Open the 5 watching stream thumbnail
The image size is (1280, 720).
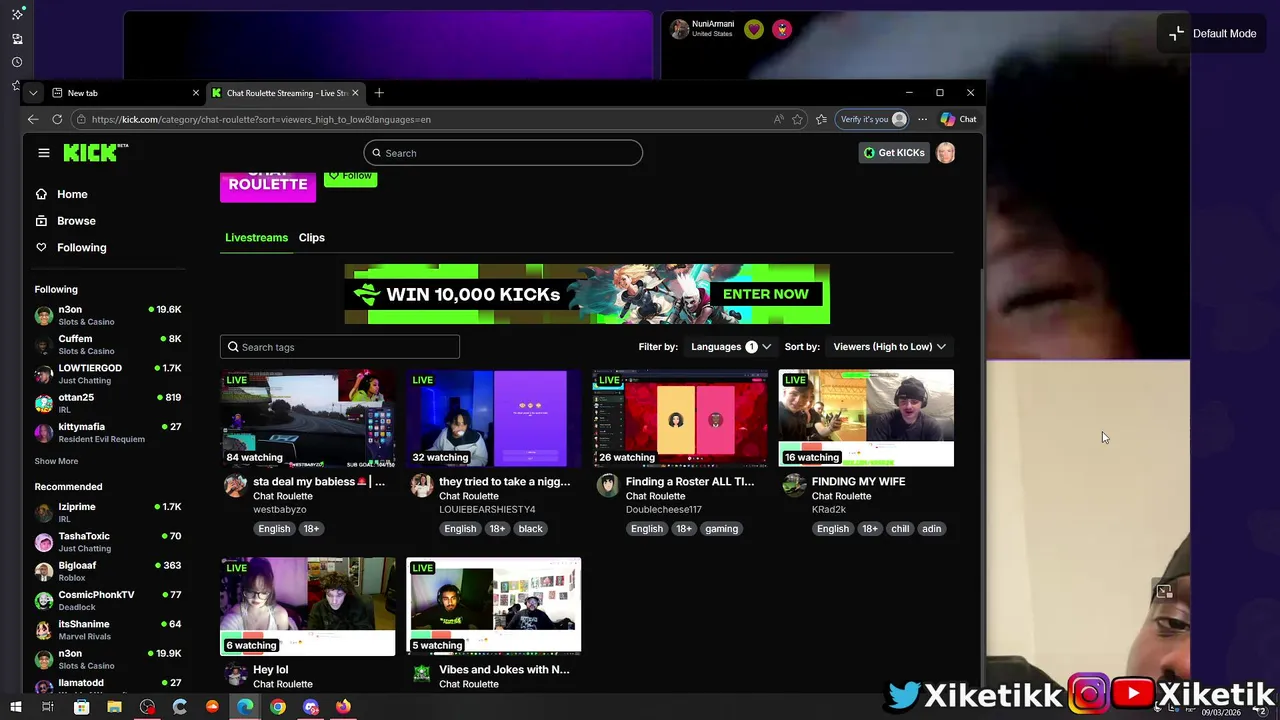pyautogui.click(x=494, y=606)
